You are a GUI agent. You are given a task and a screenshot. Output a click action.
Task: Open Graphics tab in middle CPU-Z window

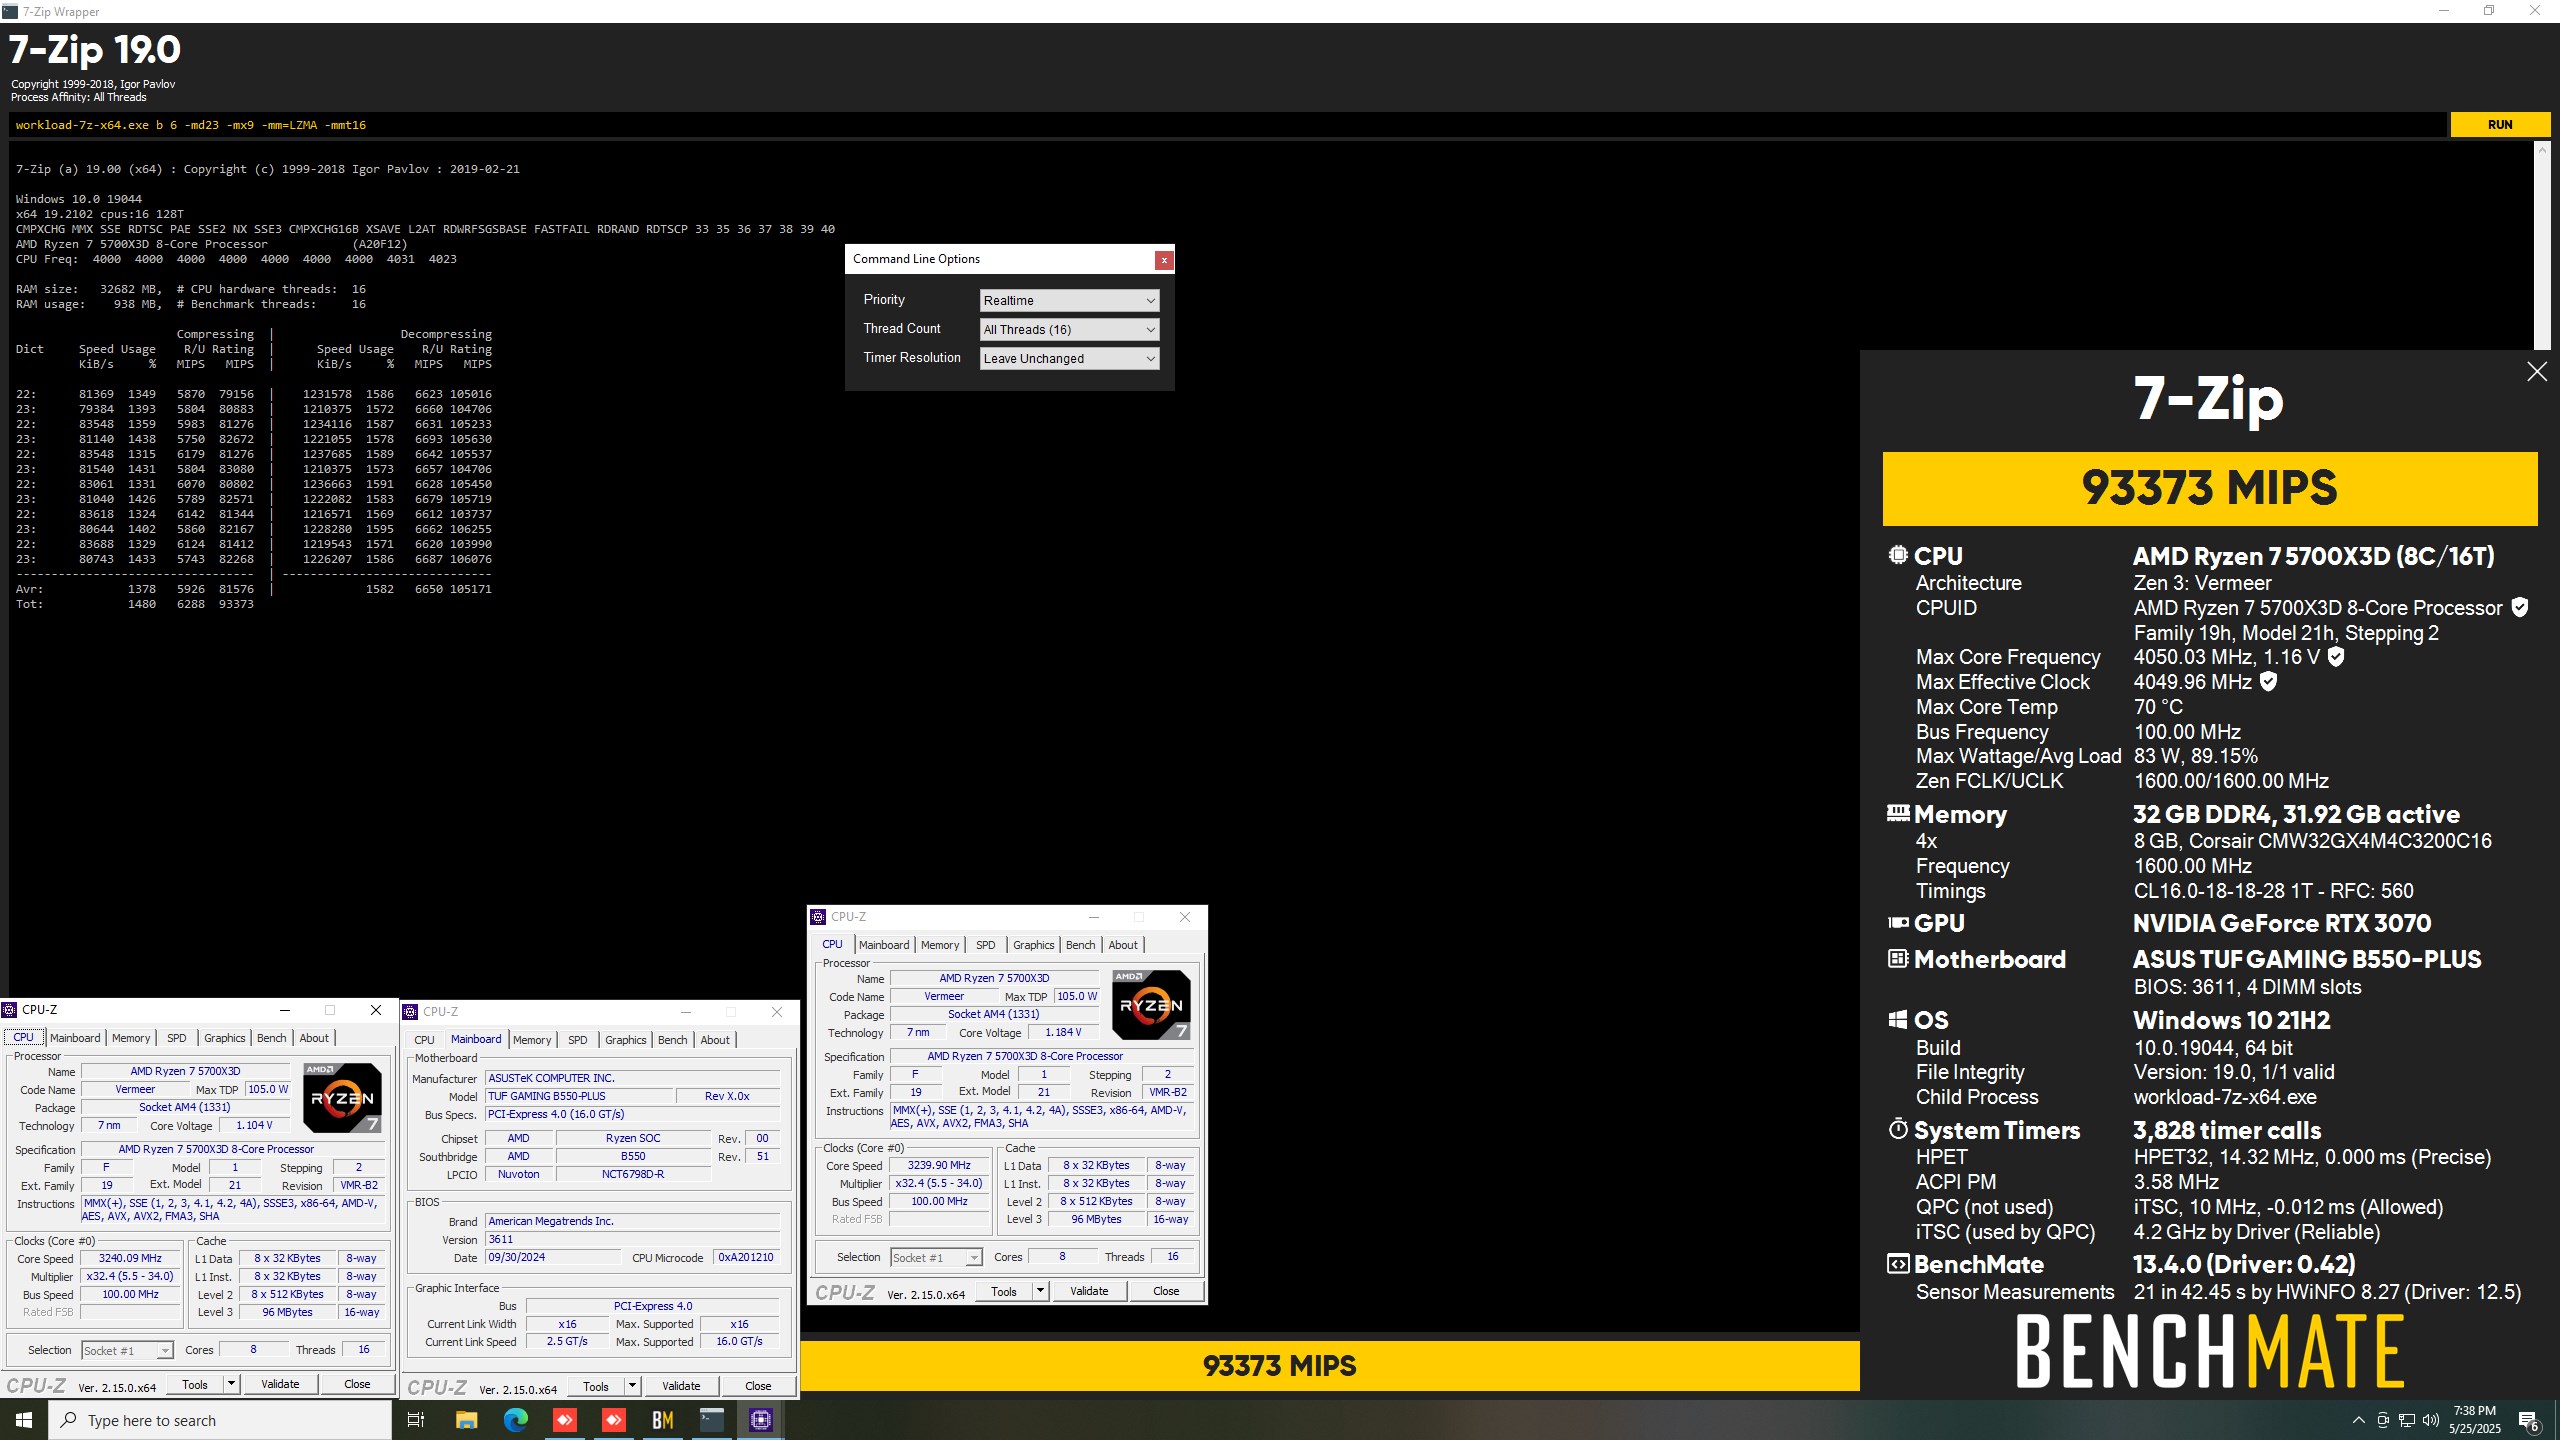626,1040
